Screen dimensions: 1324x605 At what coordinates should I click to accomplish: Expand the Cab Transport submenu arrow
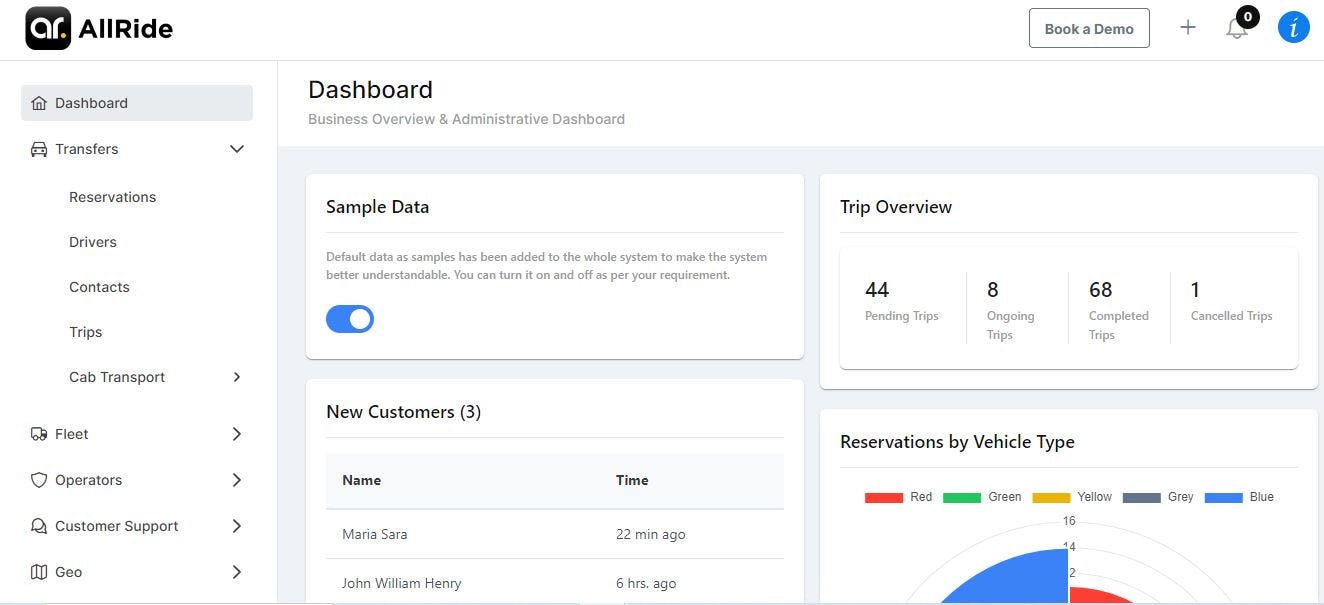237,377
